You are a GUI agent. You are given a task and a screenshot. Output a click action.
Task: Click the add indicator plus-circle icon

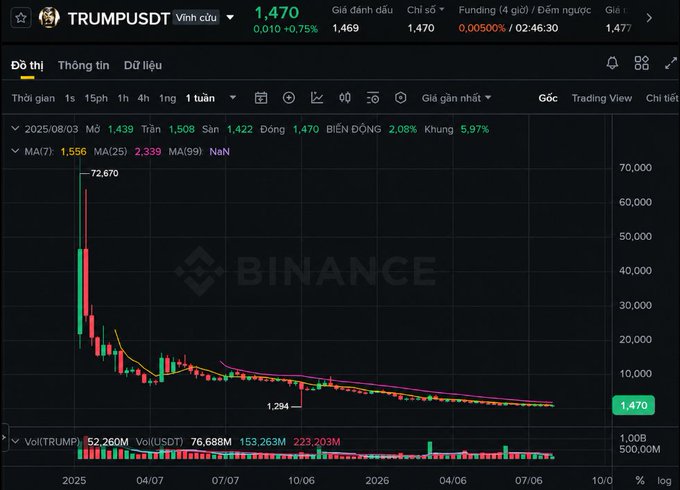[x=288, y=98]
